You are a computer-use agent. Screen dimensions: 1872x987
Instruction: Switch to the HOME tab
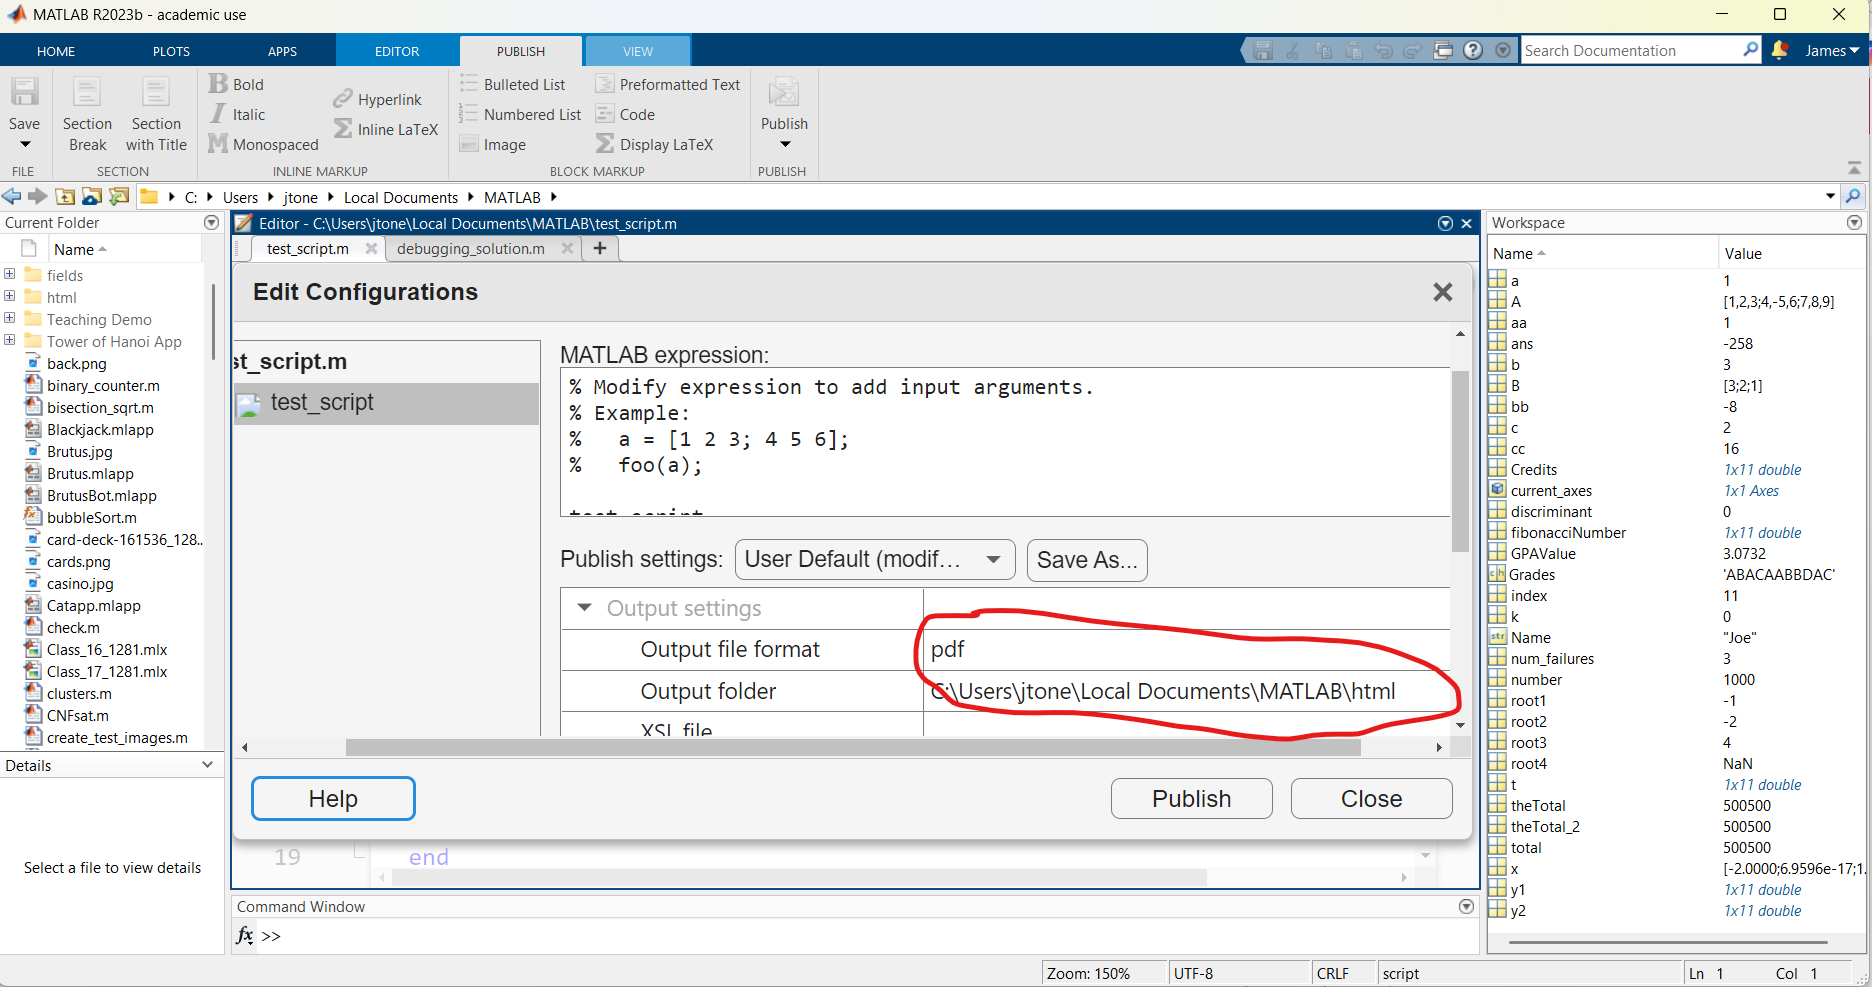(x=56, y=51)
